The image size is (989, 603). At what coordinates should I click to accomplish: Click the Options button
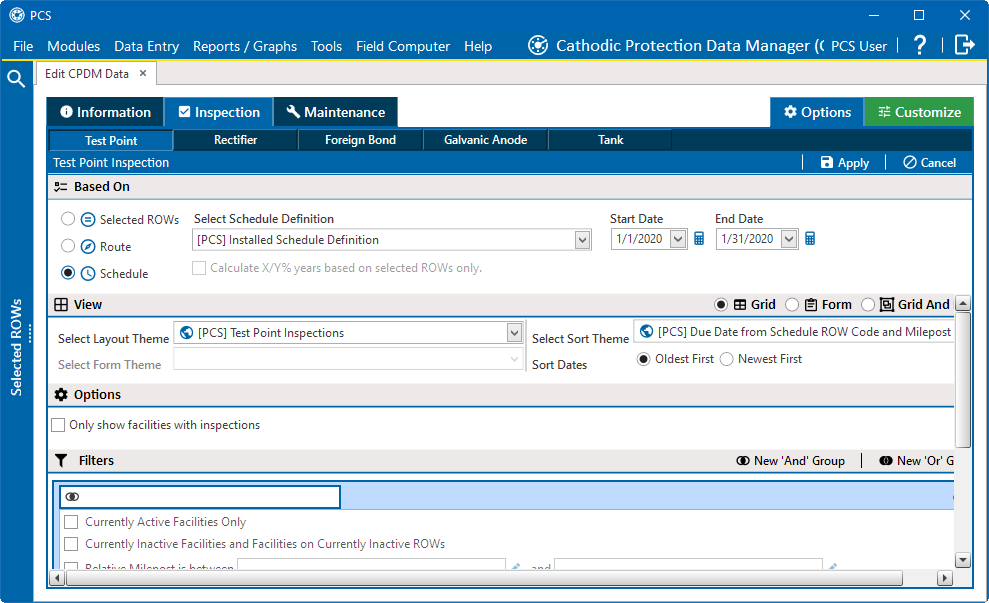[817, 112]
